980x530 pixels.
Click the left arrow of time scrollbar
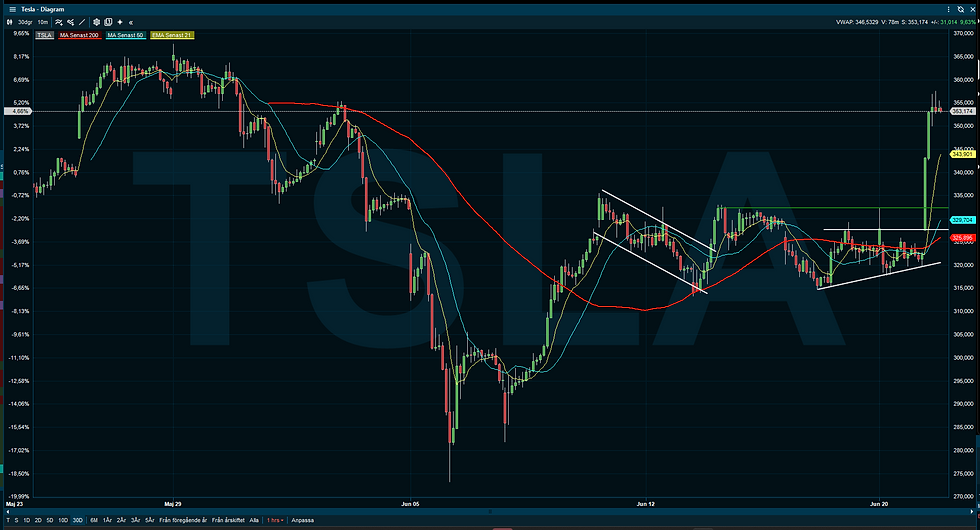point(8,511)
